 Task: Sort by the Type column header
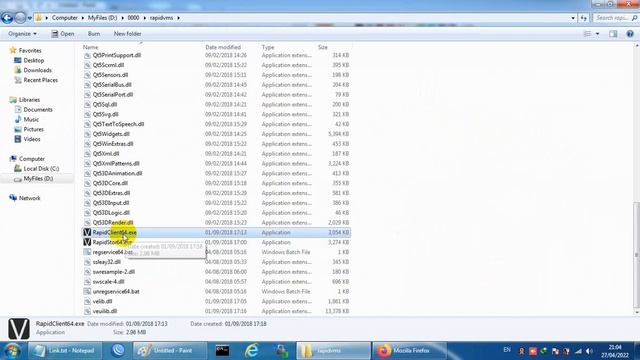[x=268, y=47]
